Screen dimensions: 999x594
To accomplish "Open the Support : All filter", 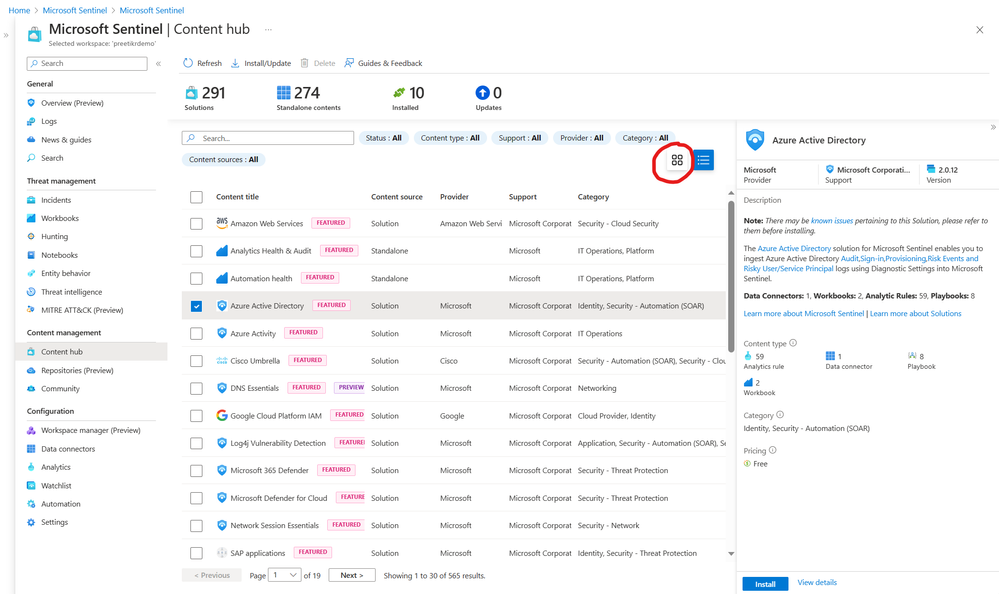I will 519,138.
